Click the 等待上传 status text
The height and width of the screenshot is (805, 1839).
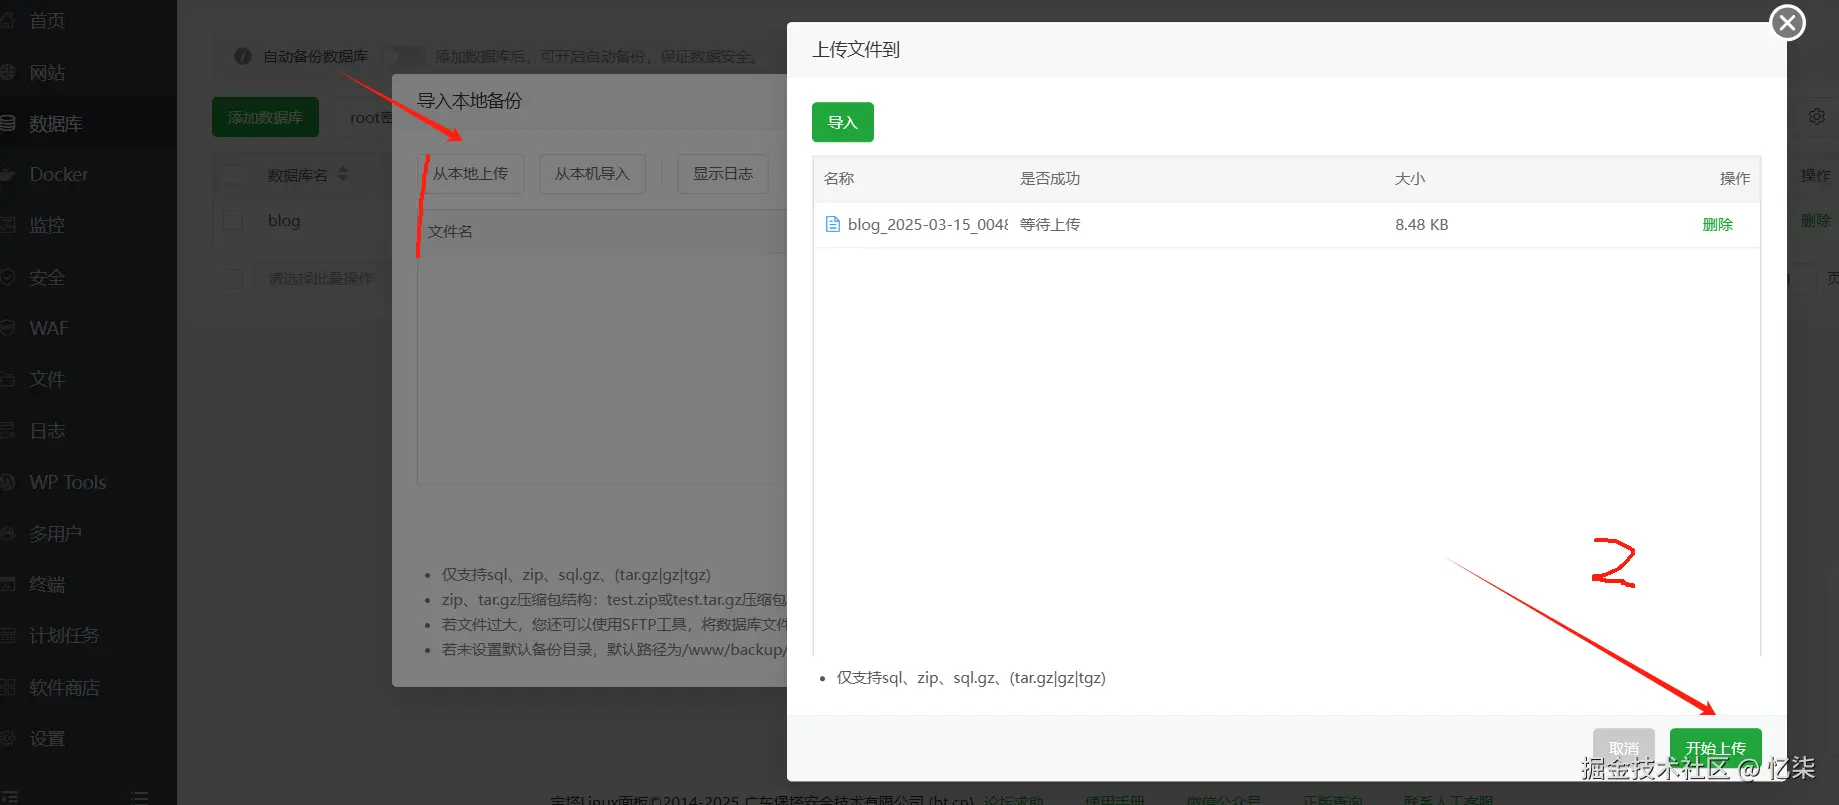(x=1050, y=224)
